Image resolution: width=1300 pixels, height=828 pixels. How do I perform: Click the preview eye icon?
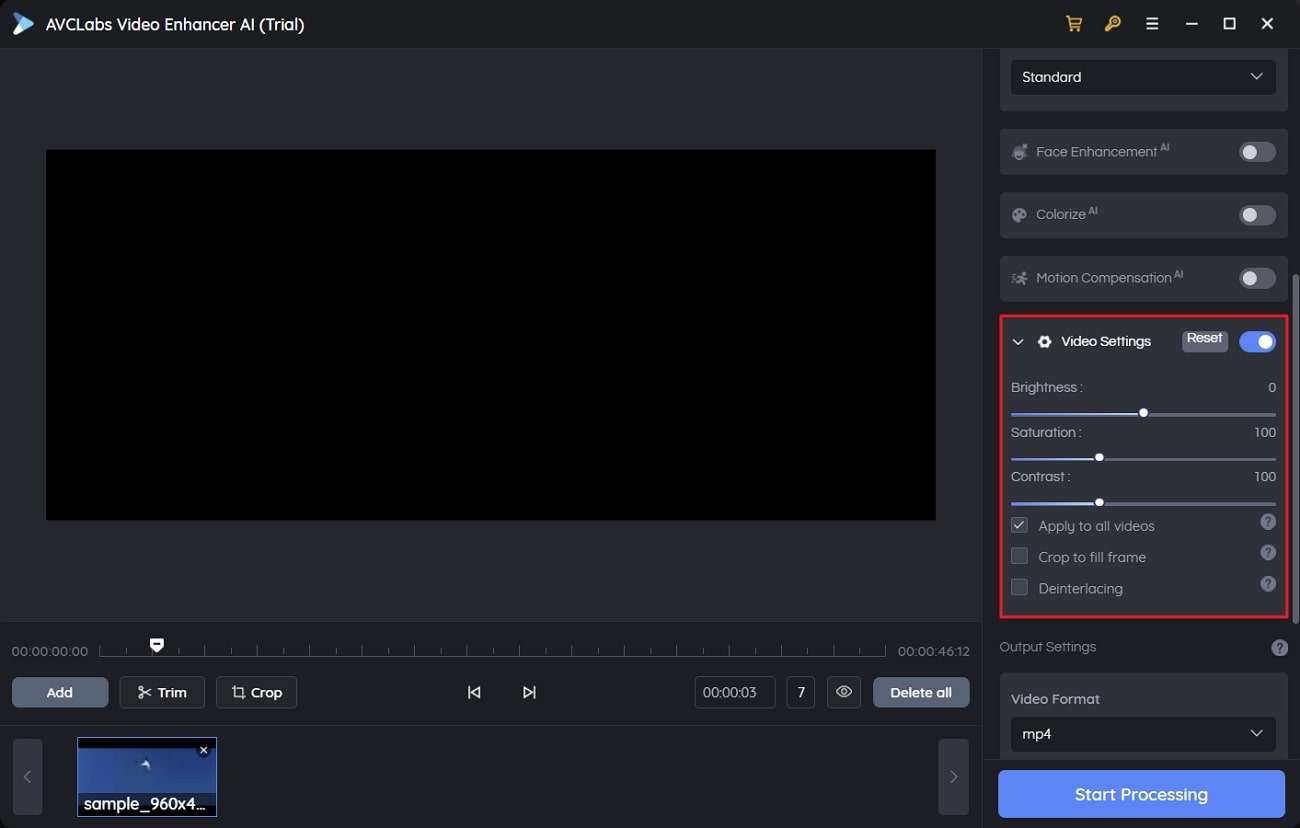pyautogui.click(x=843, y=691)
